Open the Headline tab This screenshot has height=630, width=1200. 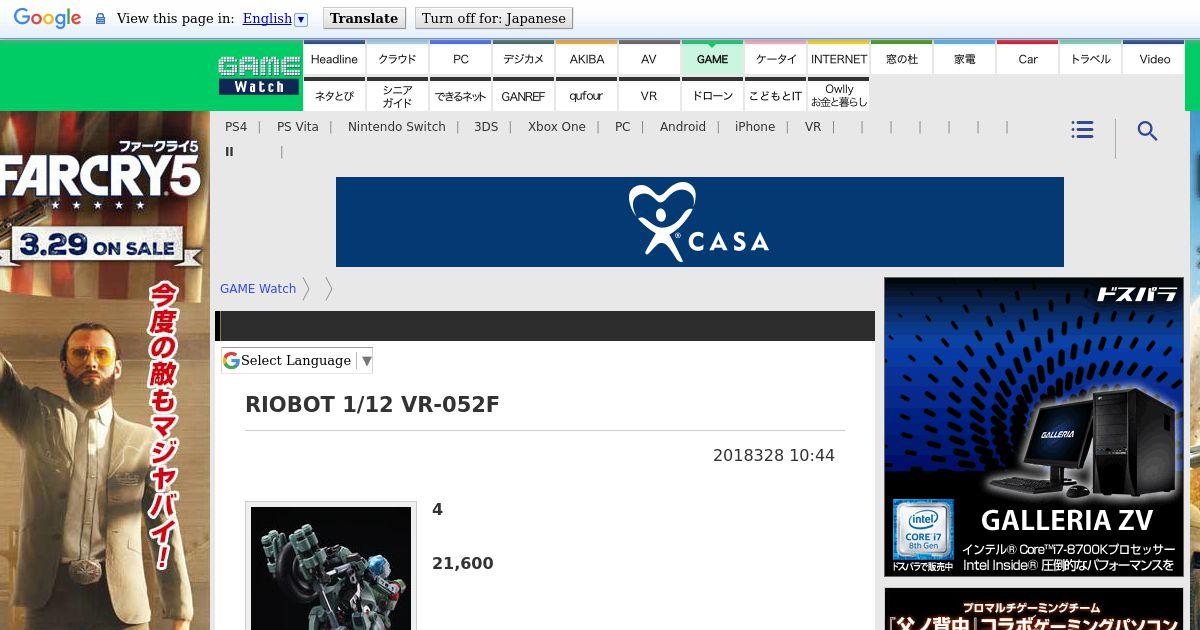[x=334, y=58]
